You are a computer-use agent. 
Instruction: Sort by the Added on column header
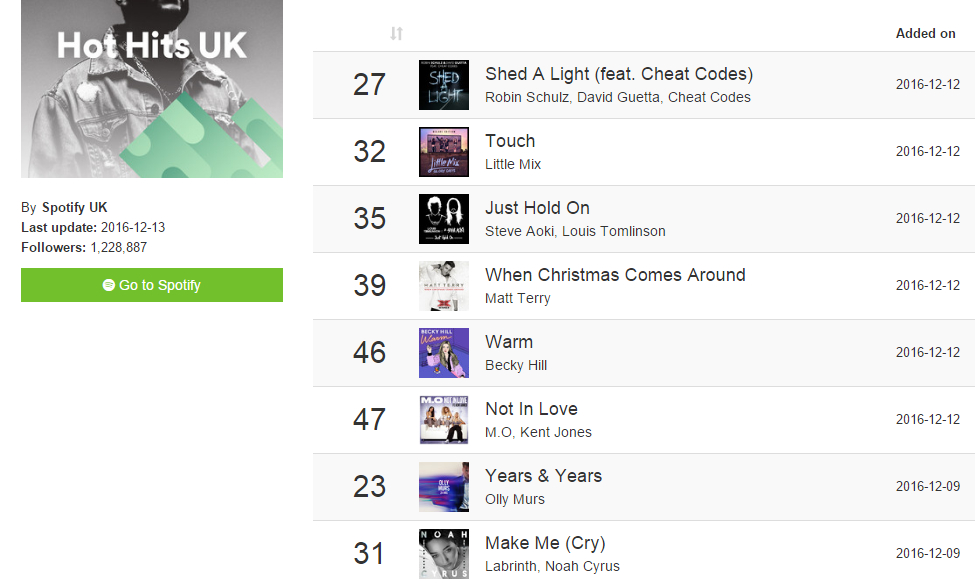(925, 34)
